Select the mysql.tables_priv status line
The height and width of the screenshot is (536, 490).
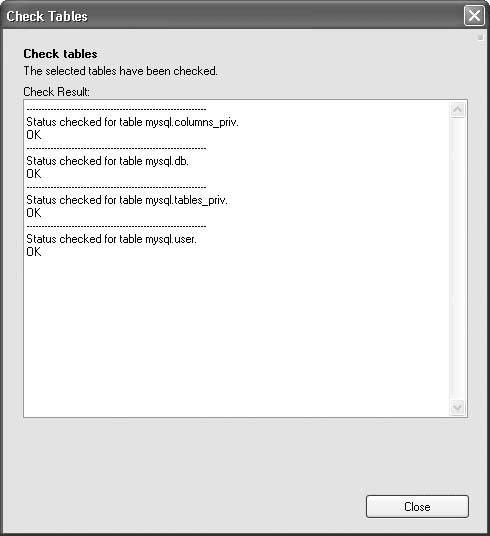click(127, 200)
